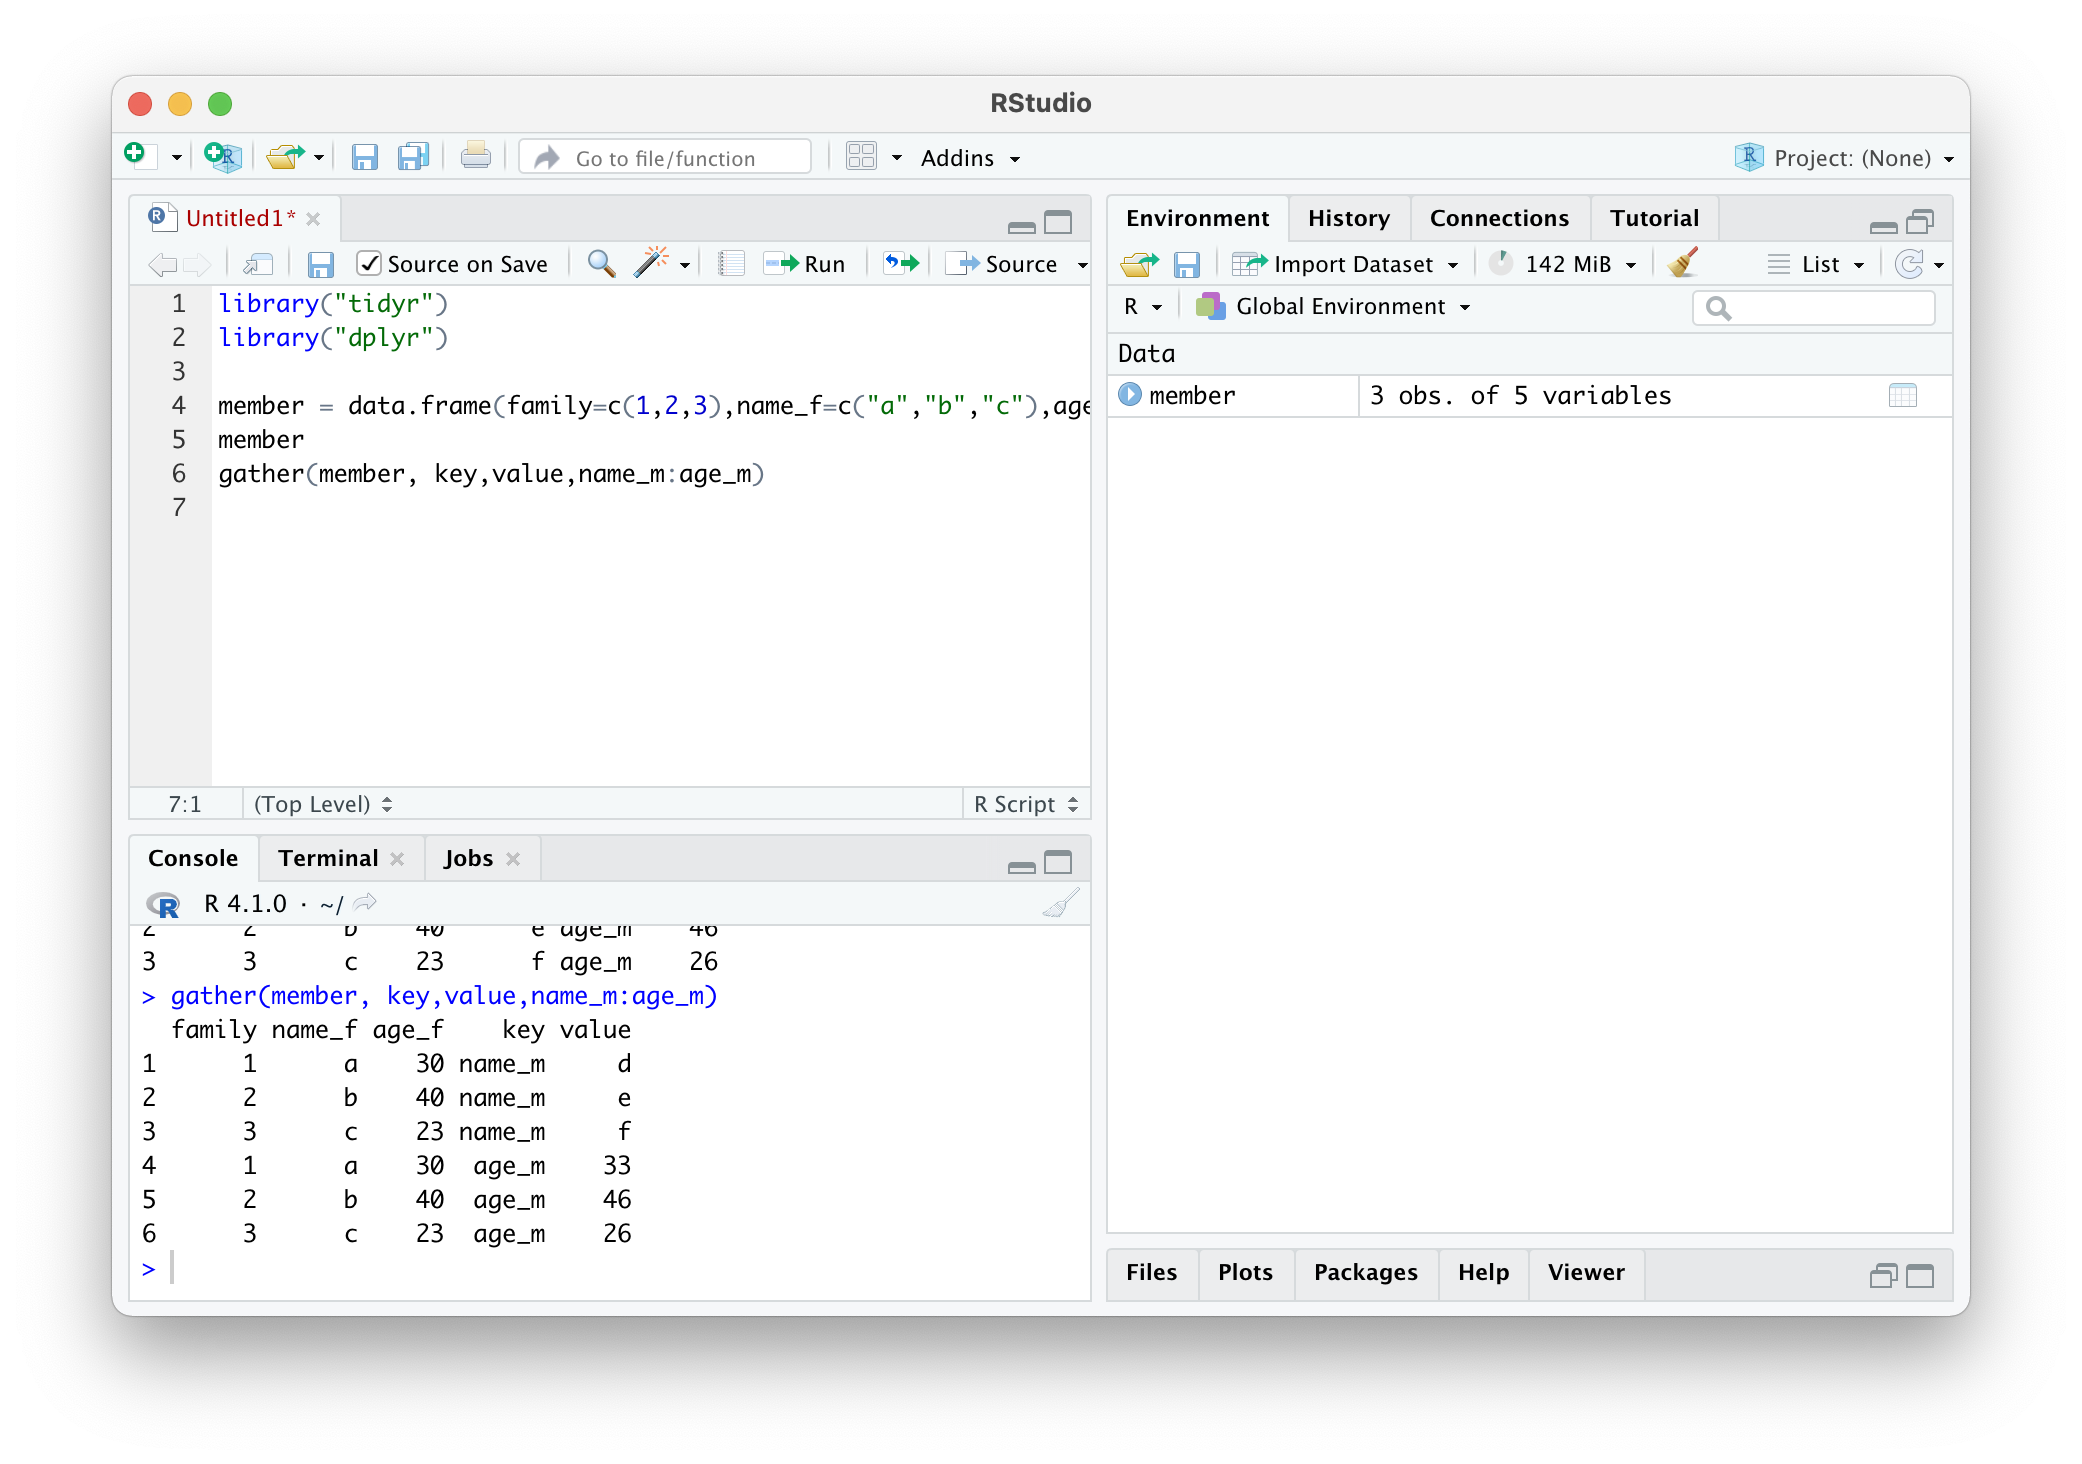This screenshot has height=1464, width=2082.
Task: Switch to the Connections tab
Action: coord(1499,218)
